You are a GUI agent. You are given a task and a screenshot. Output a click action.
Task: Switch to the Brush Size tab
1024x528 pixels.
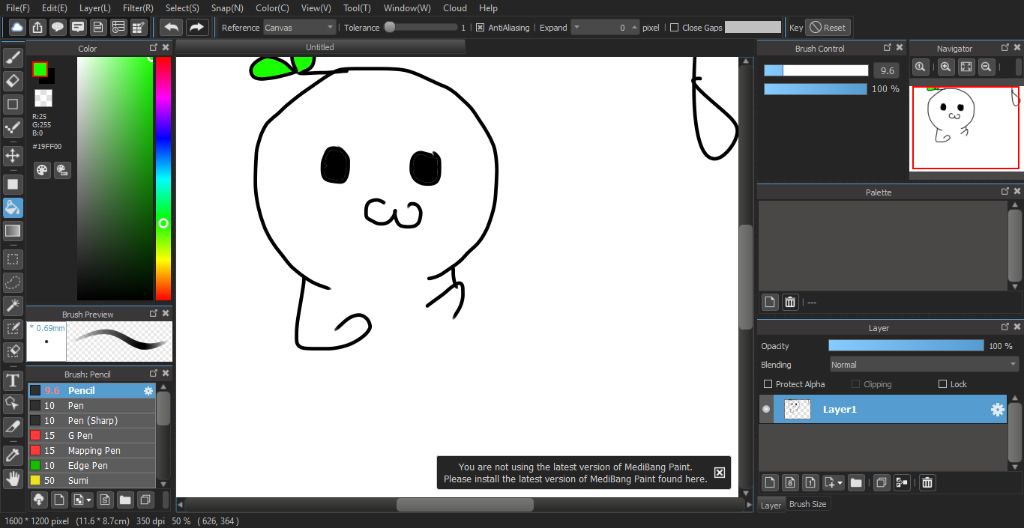(808, 505)
